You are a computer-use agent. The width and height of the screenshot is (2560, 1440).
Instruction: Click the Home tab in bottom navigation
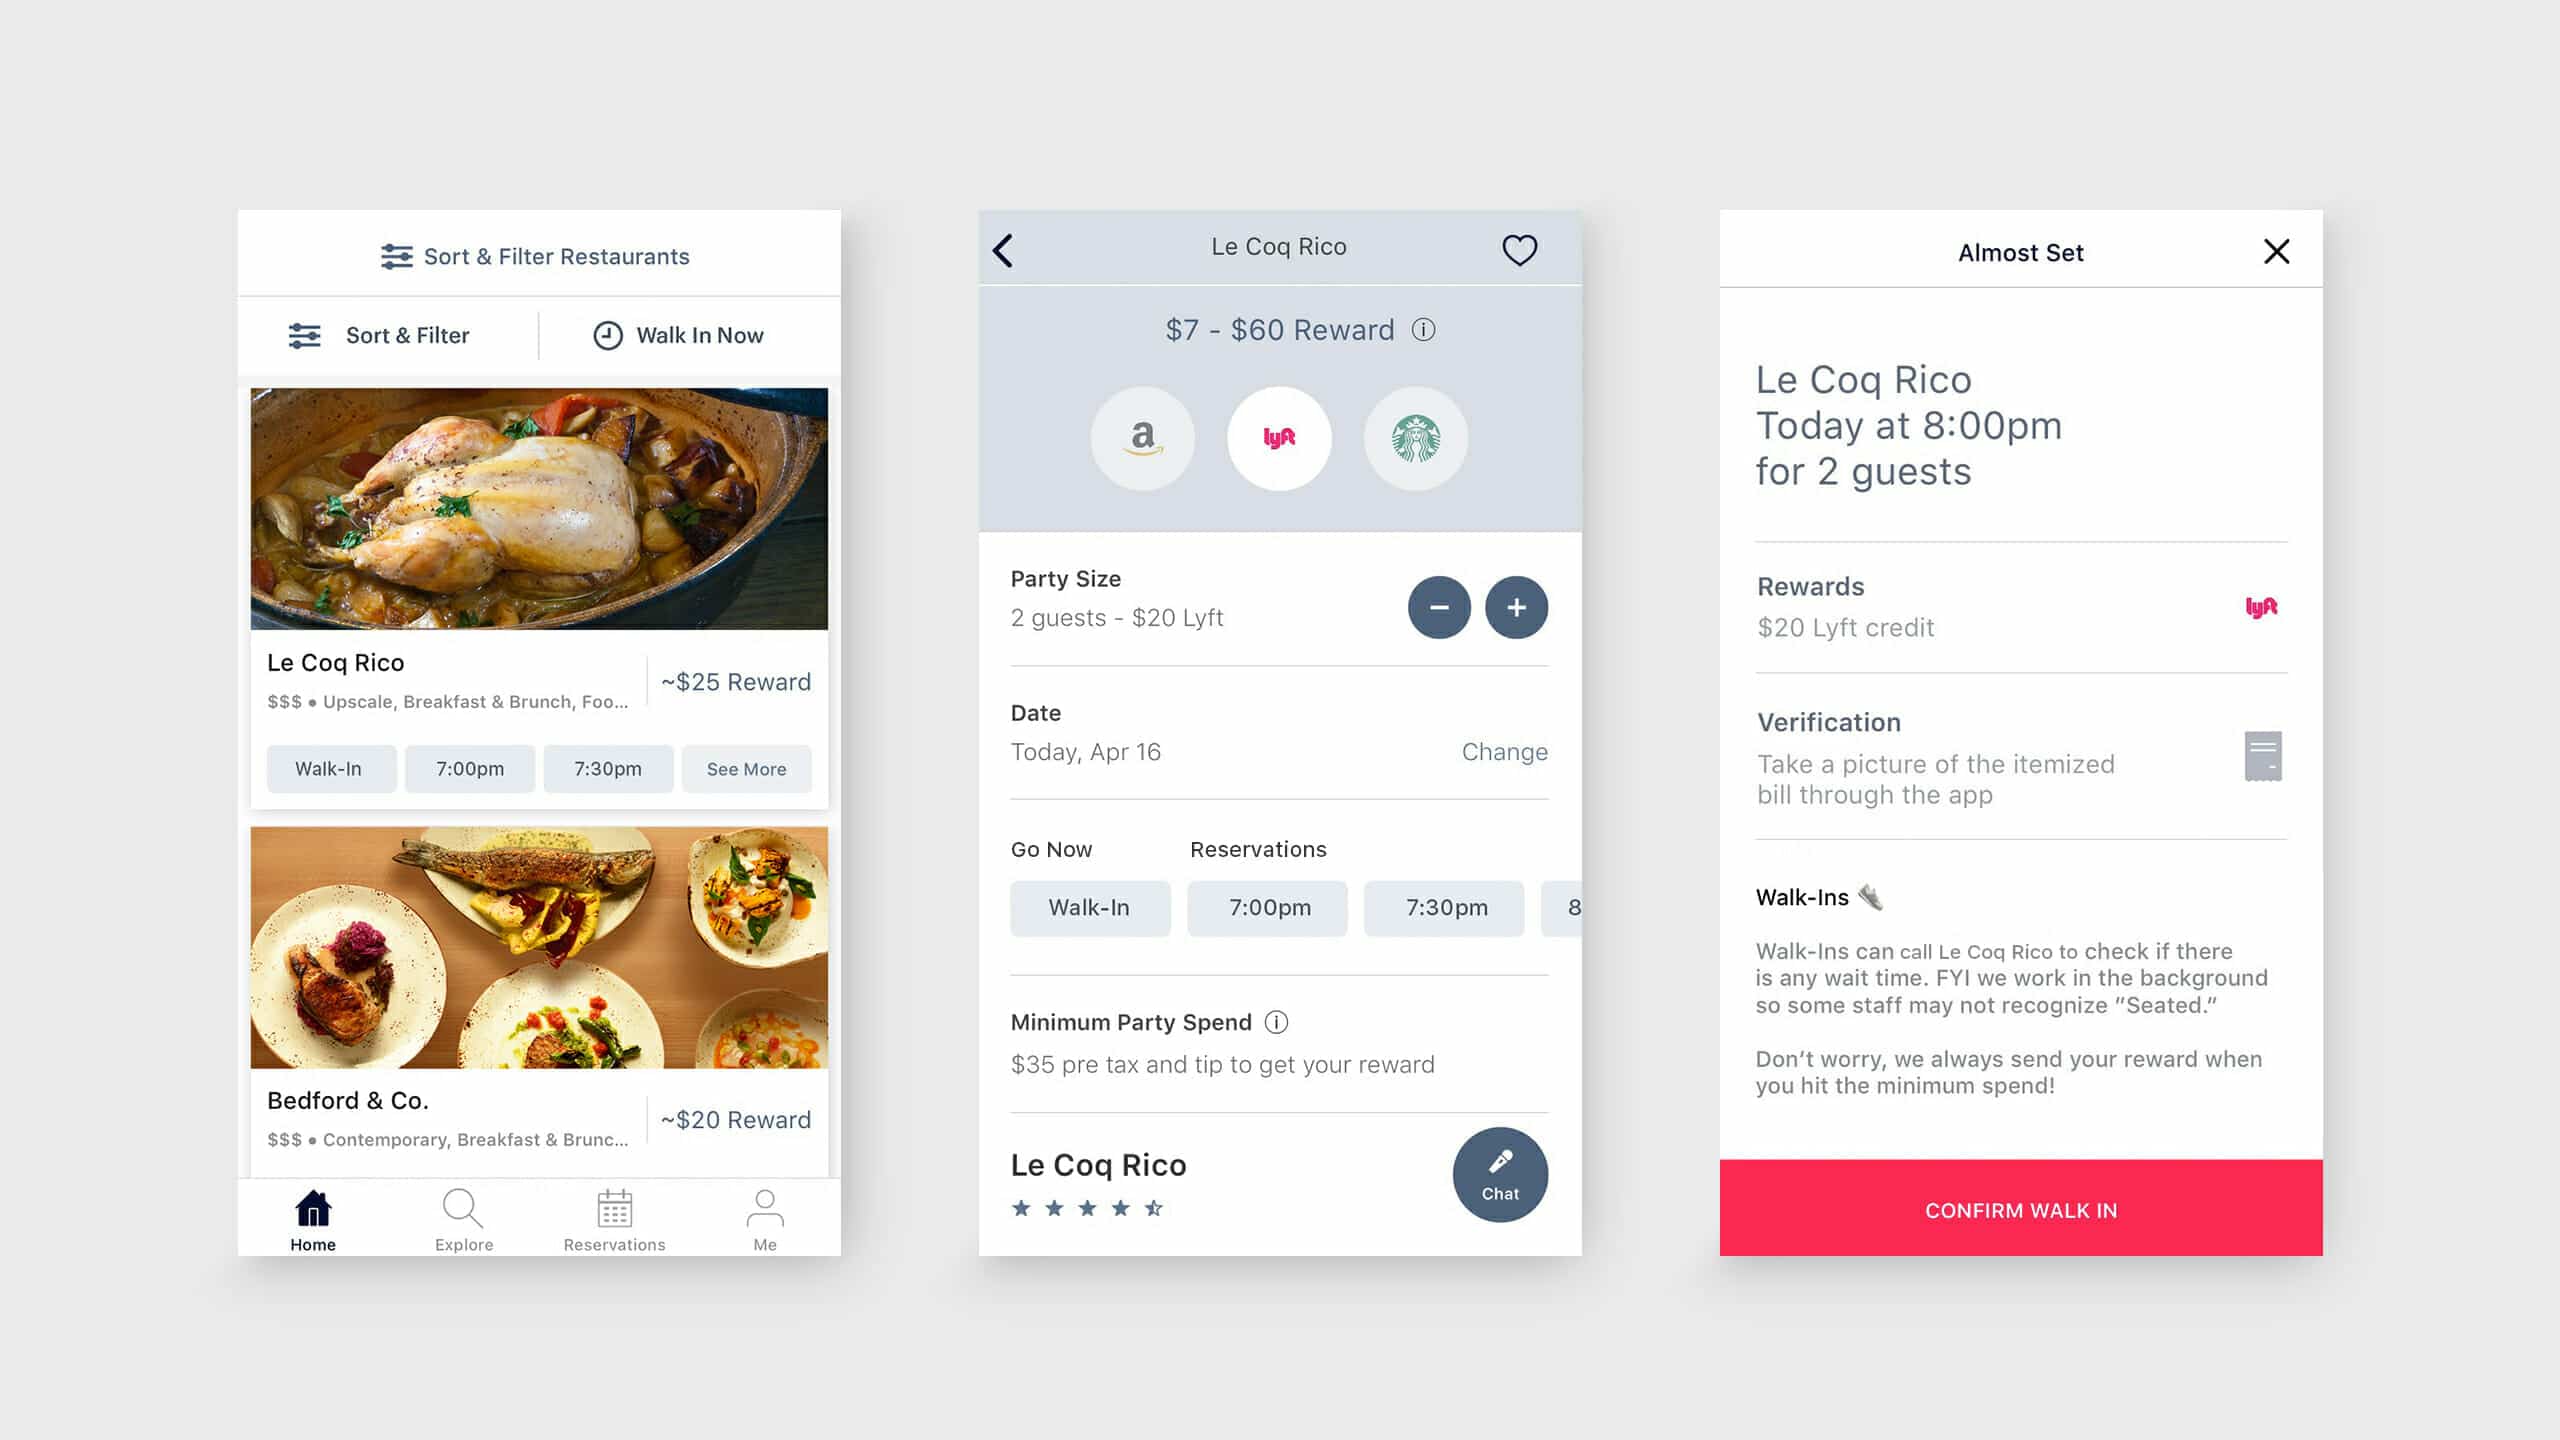click(313, 1220)
